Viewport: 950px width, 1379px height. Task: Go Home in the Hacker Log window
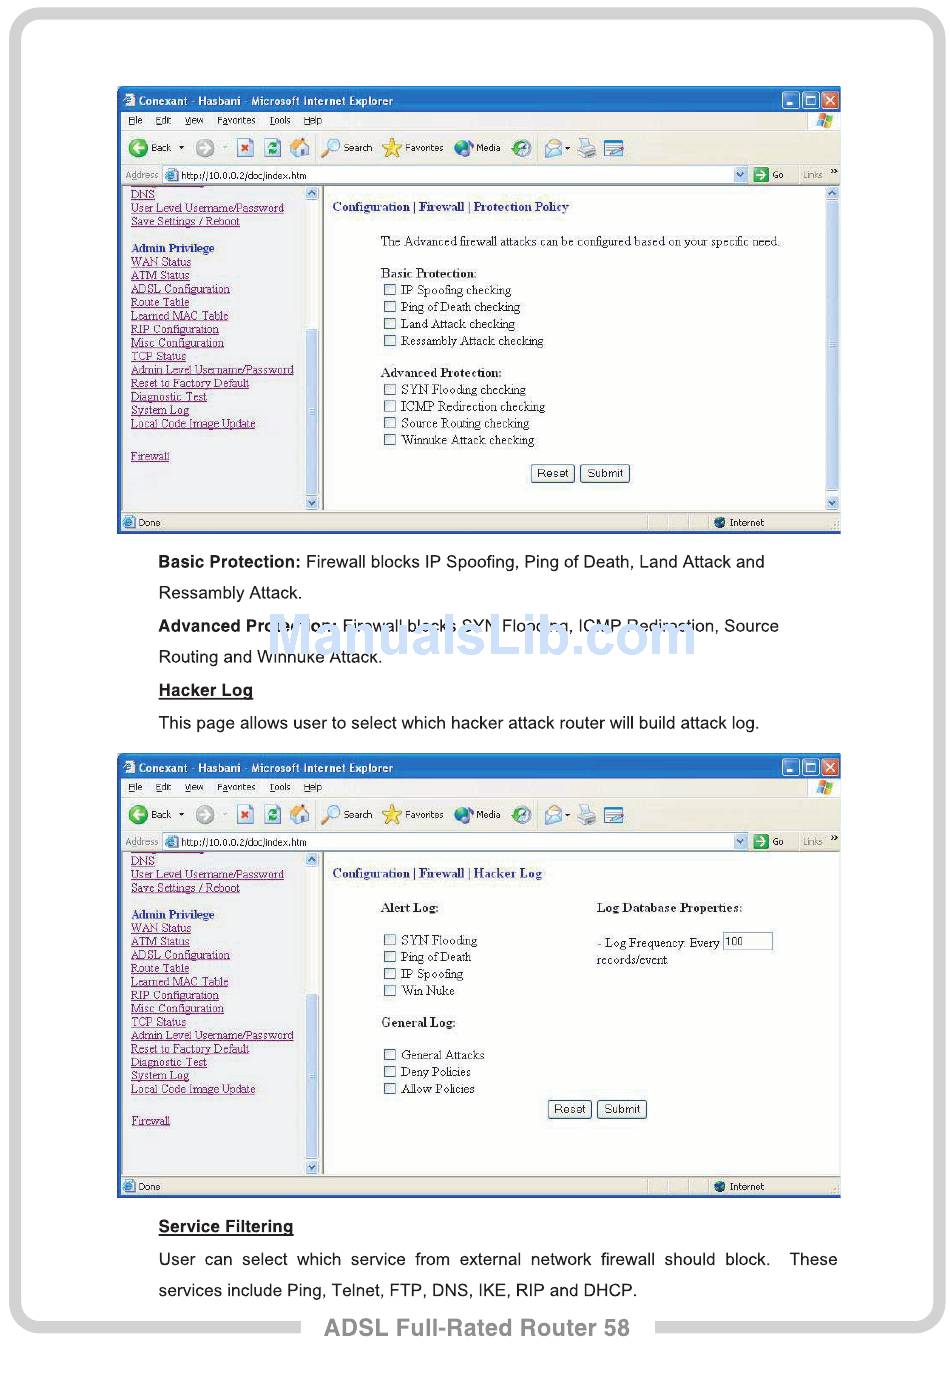299,815
